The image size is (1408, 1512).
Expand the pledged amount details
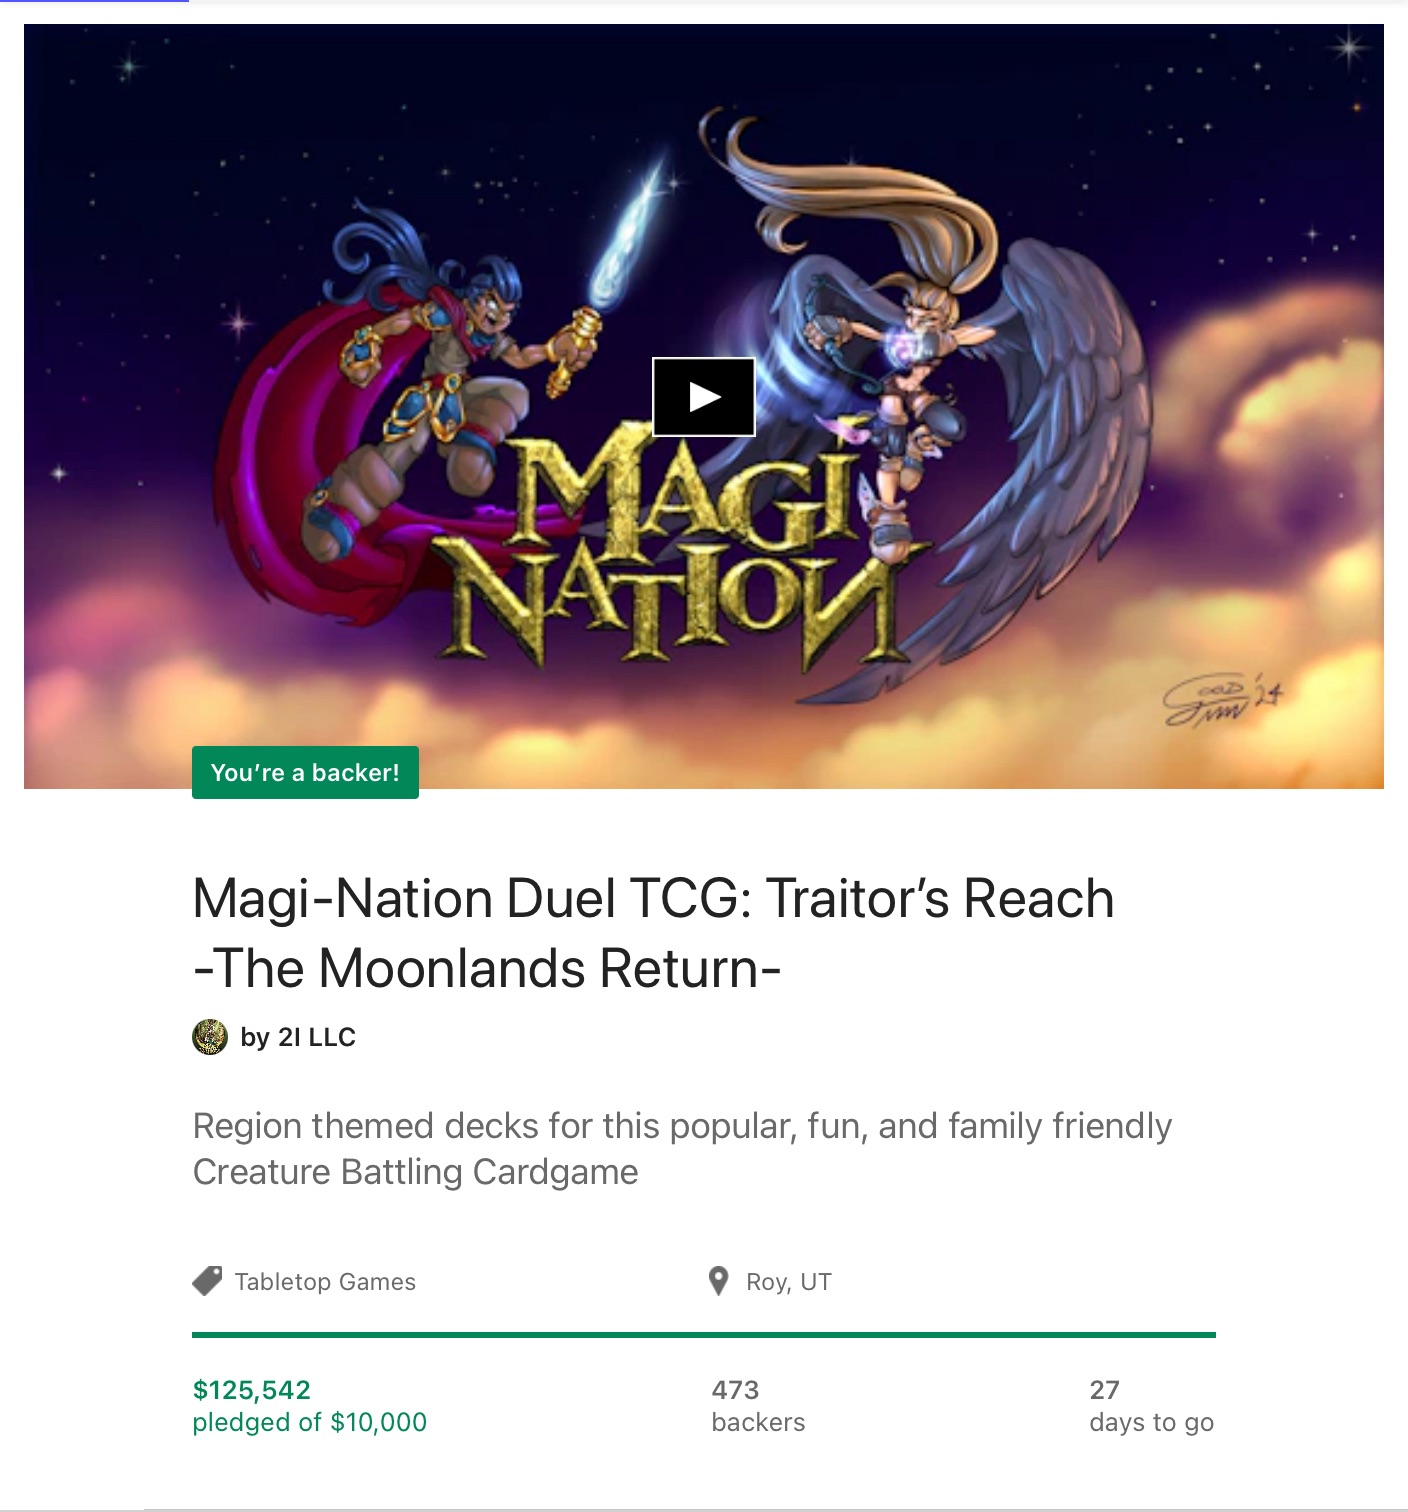click(x=309, y=1404)
